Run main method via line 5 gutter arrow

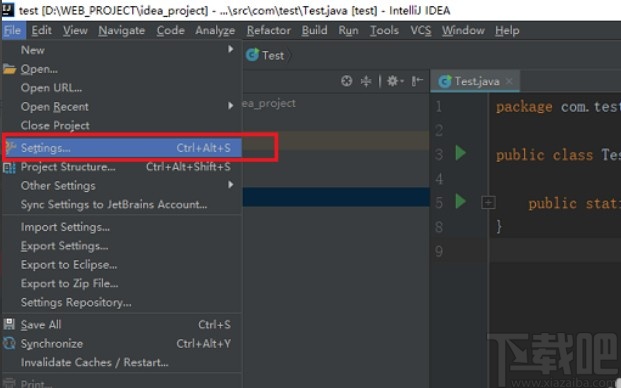[461, 202]
